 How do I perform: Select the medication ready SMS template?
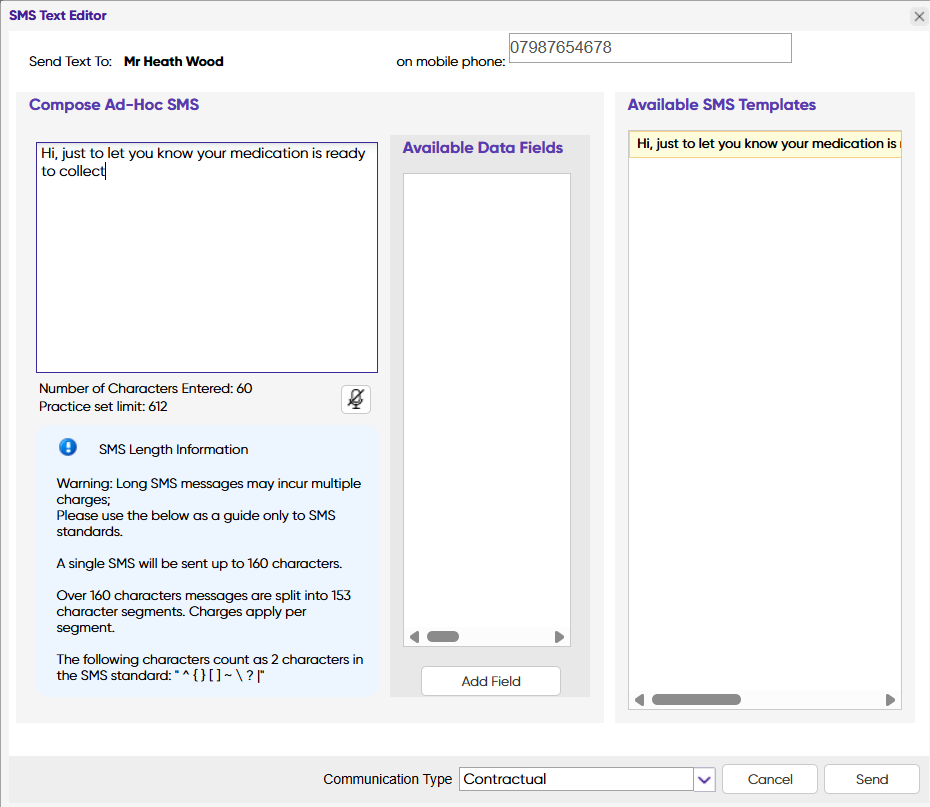[x=765, y=144]
